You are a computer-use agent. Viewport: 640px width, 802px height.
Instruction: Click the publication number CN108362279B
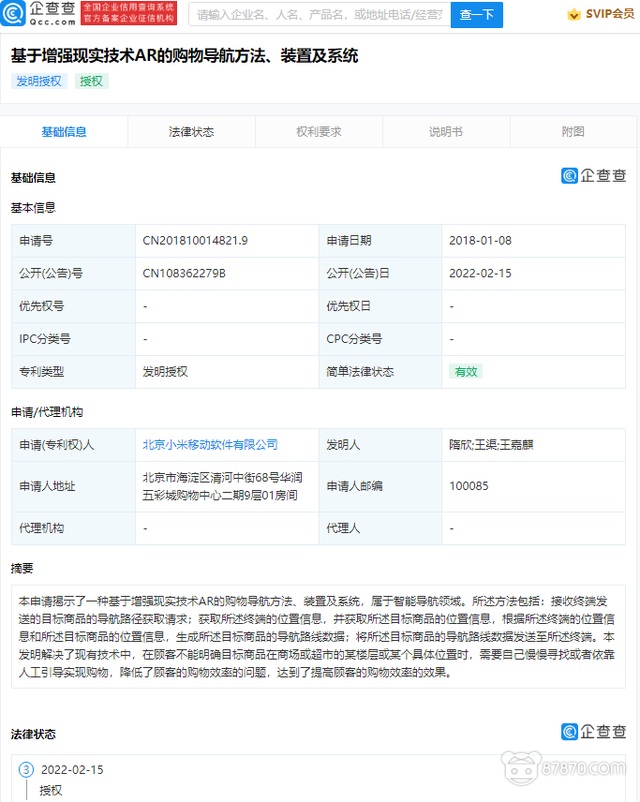coord(184,273)
